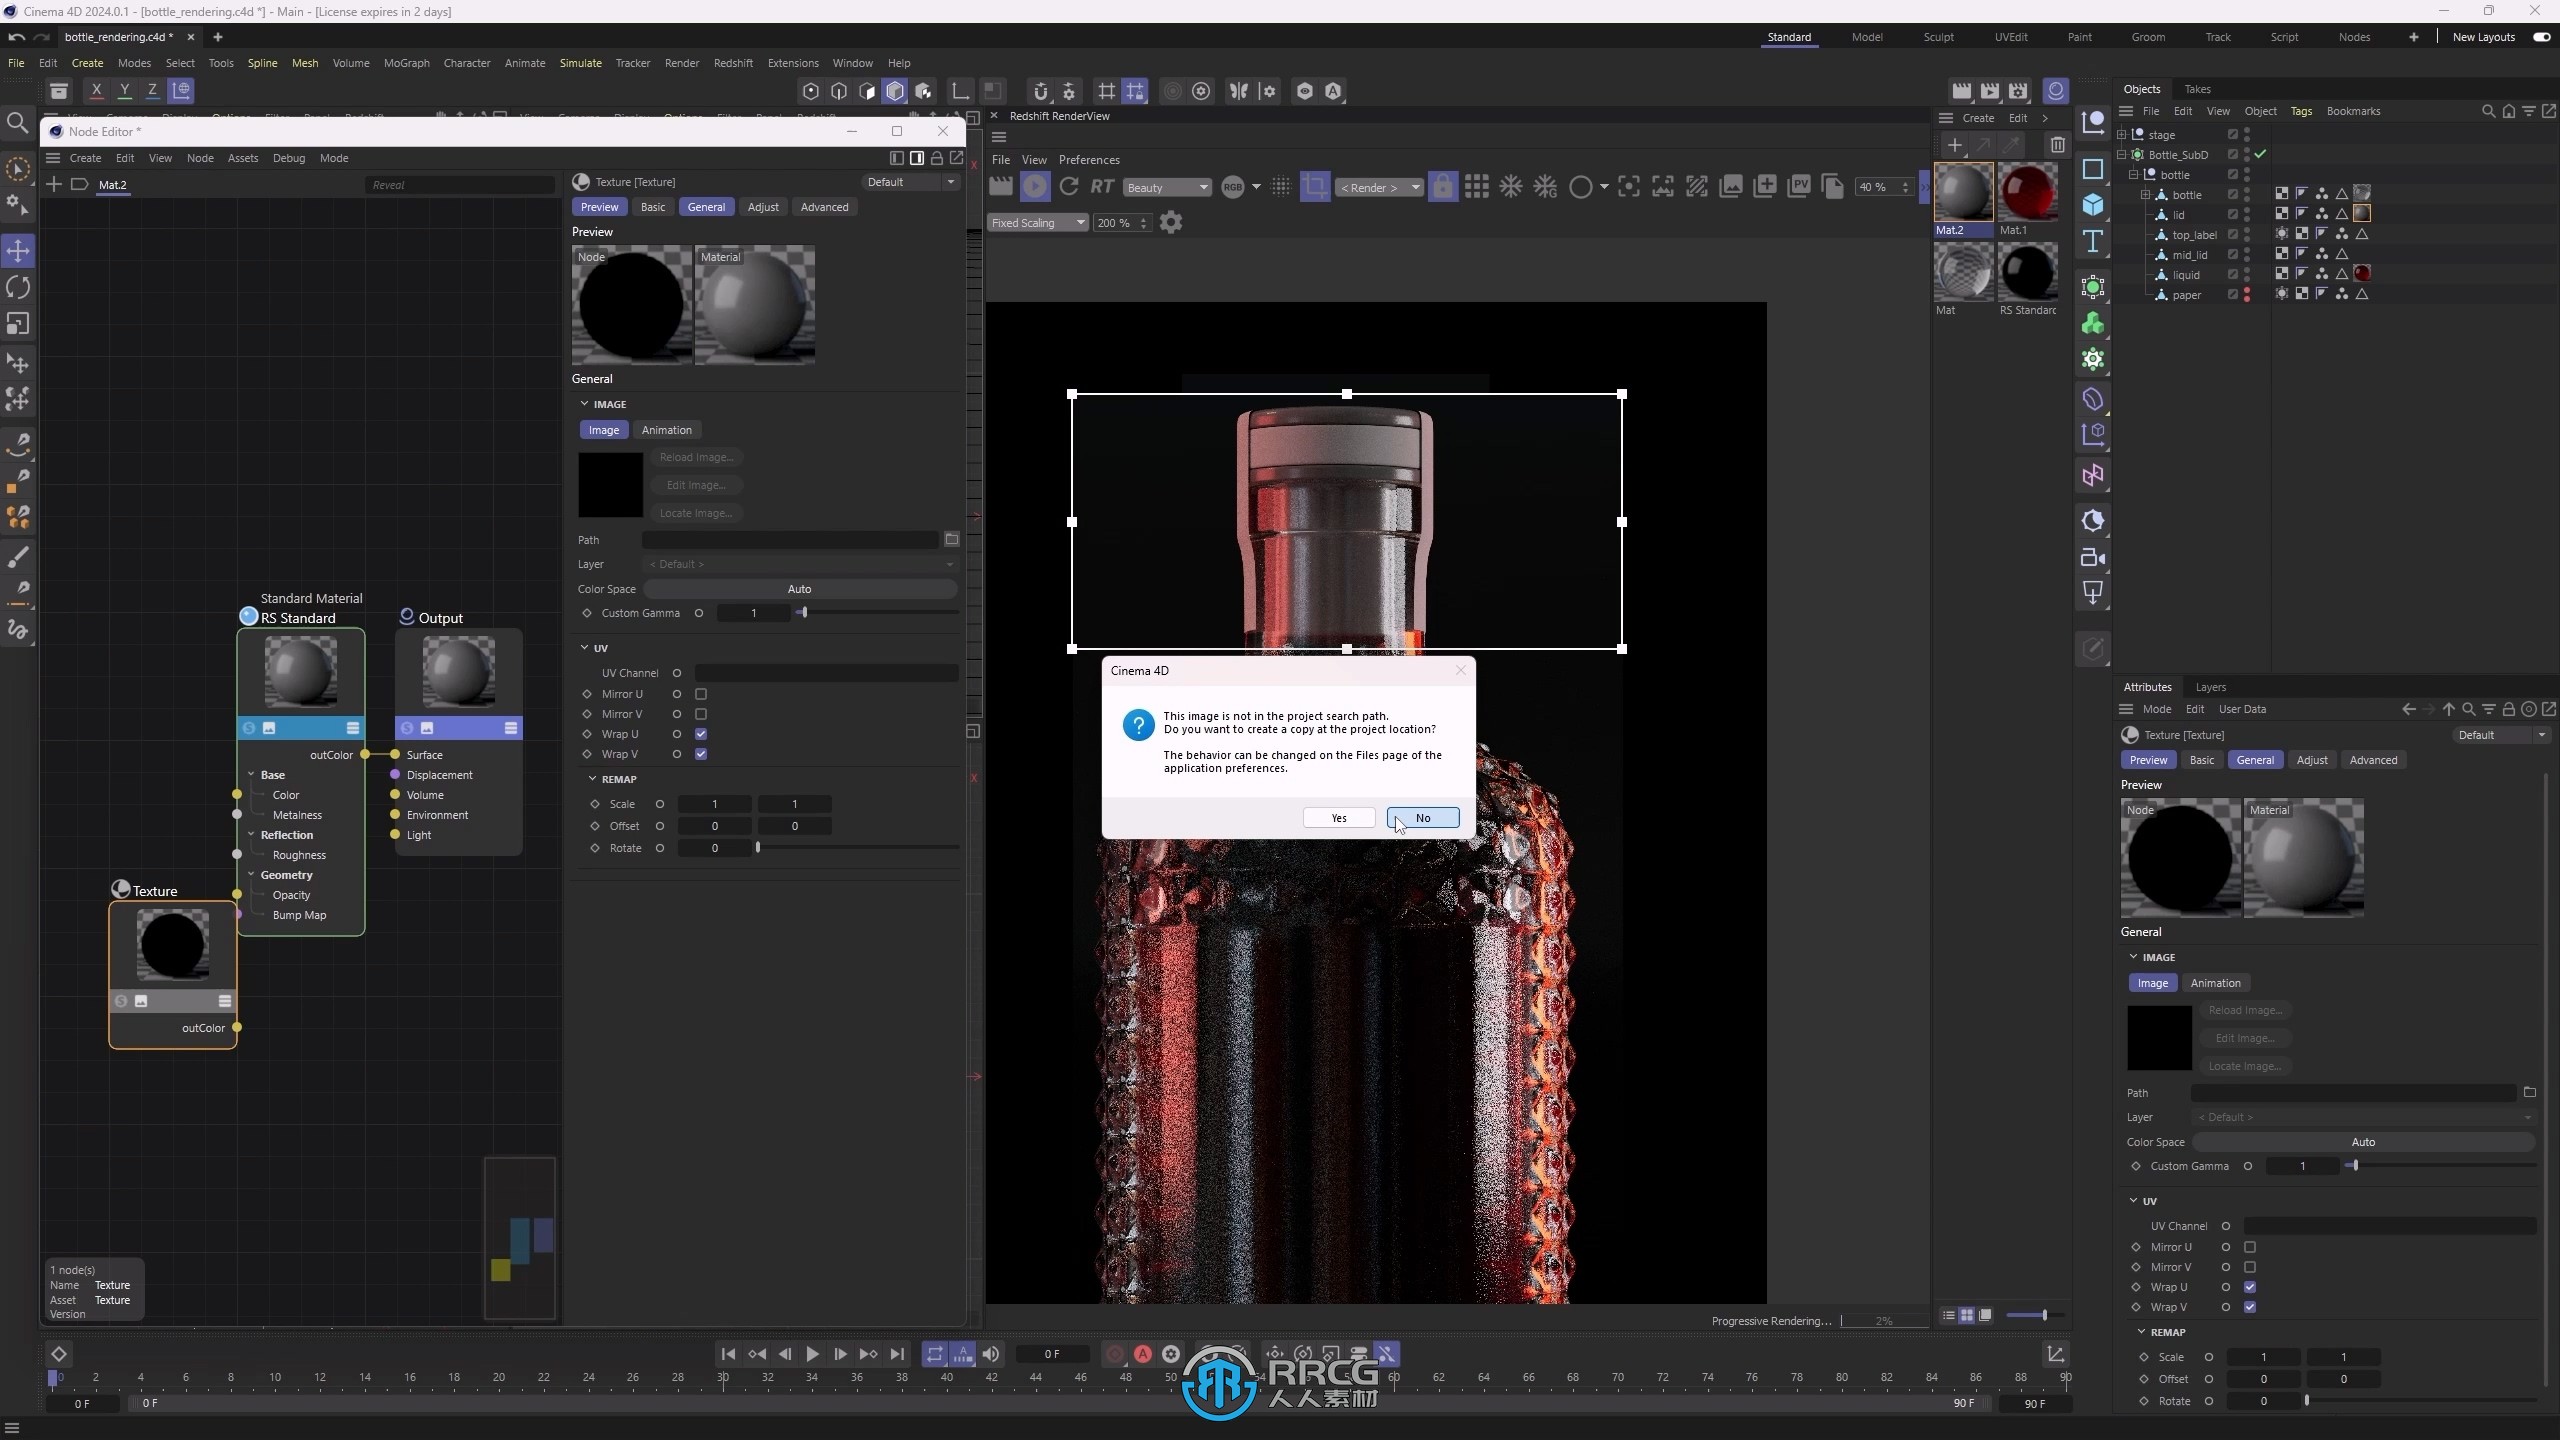Screen dimensions: 2560x1440
Task: Click delete trash icon in material manager
Action: pos(2056,145)
